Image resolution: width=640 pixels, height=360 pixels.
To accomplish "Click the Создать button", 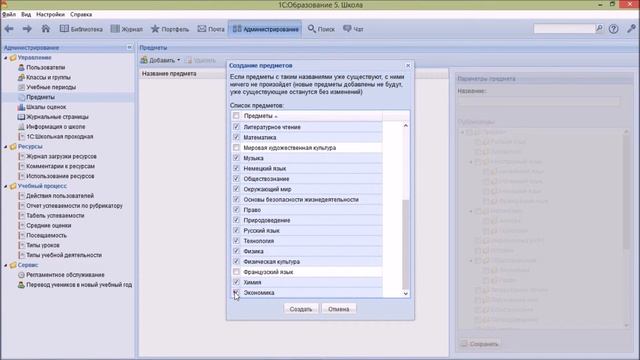I will click(x=301, y=309).
